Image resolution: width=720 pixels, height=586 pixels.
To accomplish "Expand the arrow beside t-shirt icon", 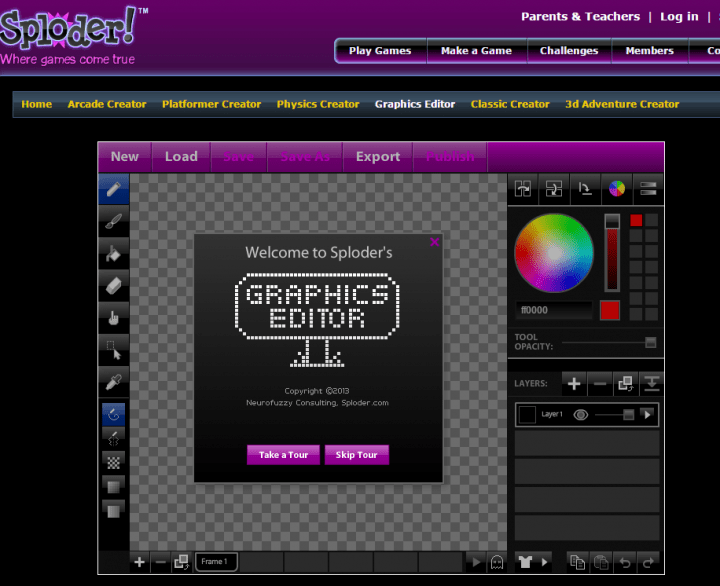I will click(544, 562).
